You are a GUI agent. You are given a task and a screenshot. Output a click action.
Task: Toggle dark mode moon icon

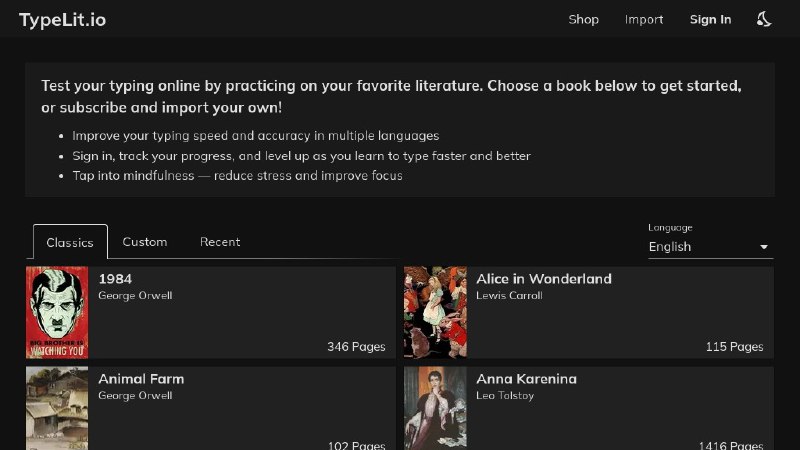[x=764, y=19]
